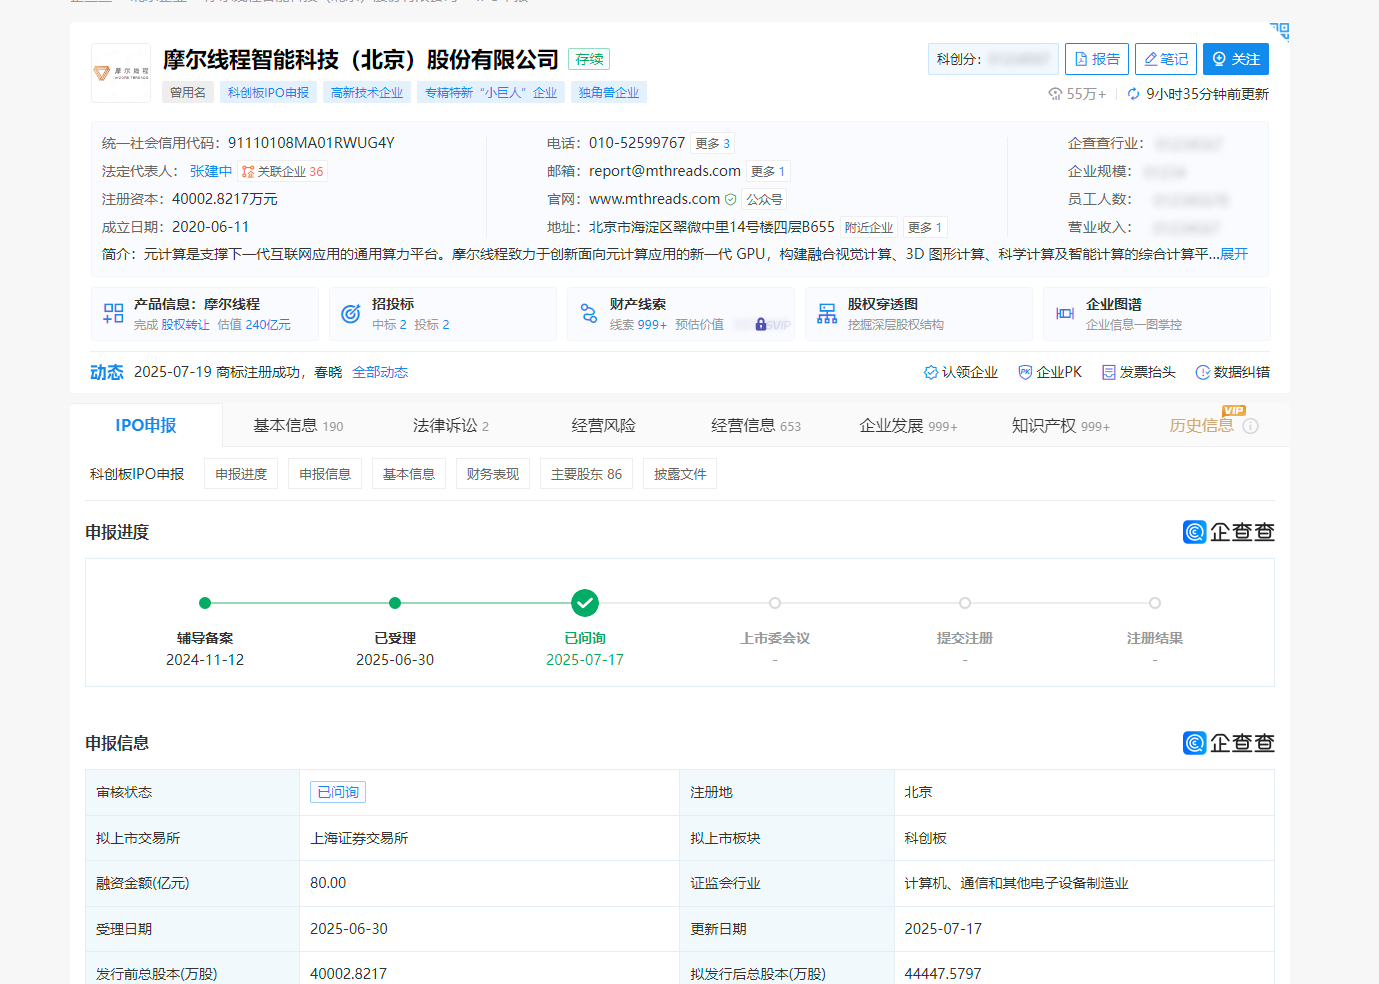This screenshot has height=984, width=1379.
Task: Select the 曾用名 tag
Action: [x=187, y=92]
